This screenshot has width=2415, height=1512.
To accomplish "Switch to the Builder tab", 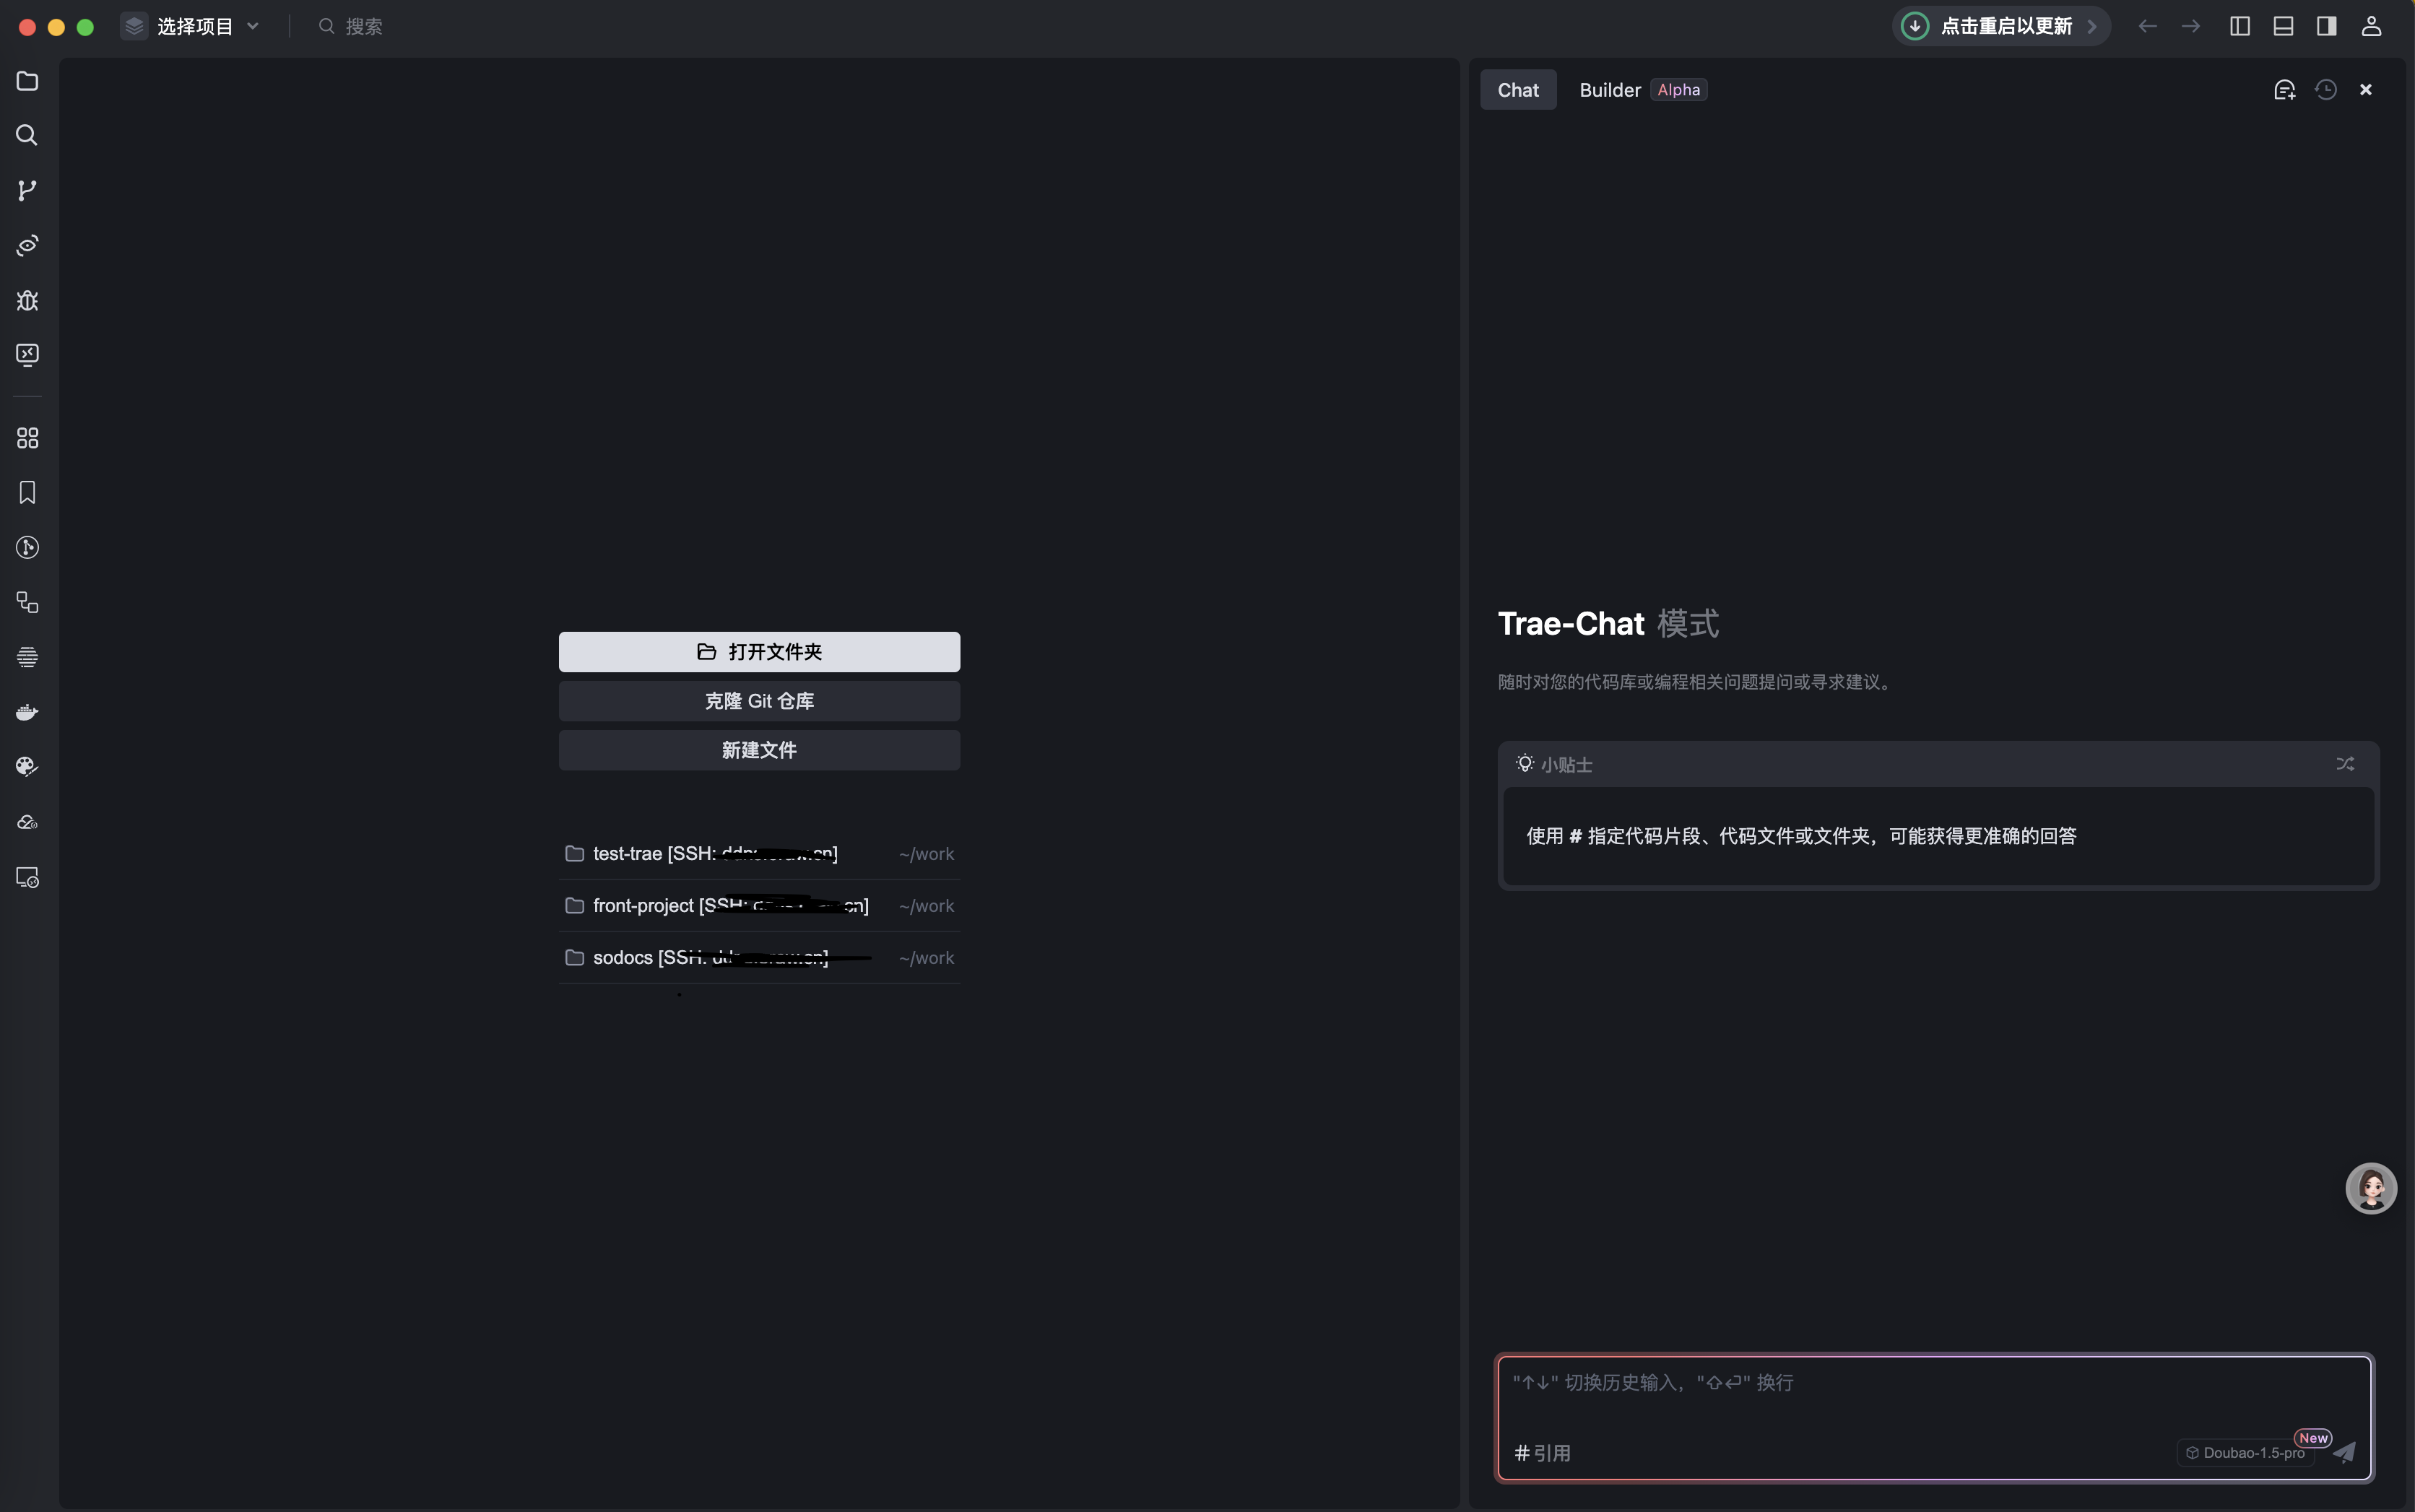I will point(1610,90).
